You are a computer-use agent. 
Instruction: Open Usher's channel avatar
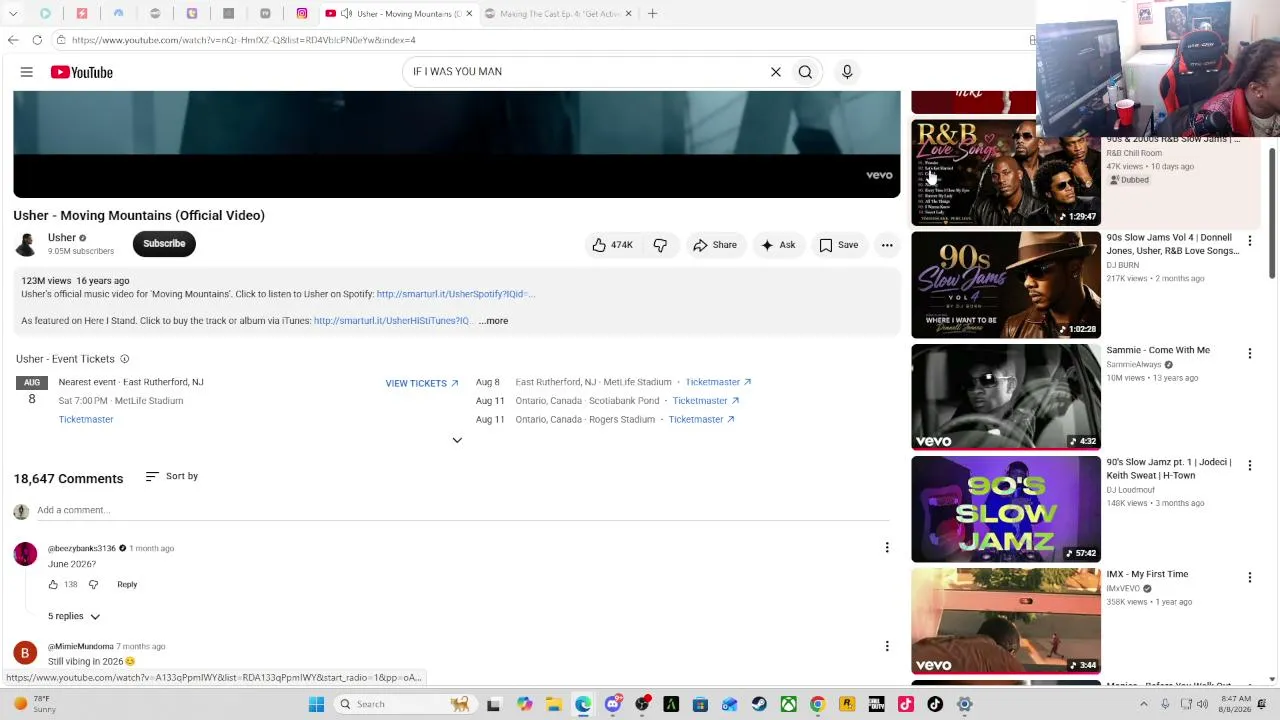[x=26, y=244]
